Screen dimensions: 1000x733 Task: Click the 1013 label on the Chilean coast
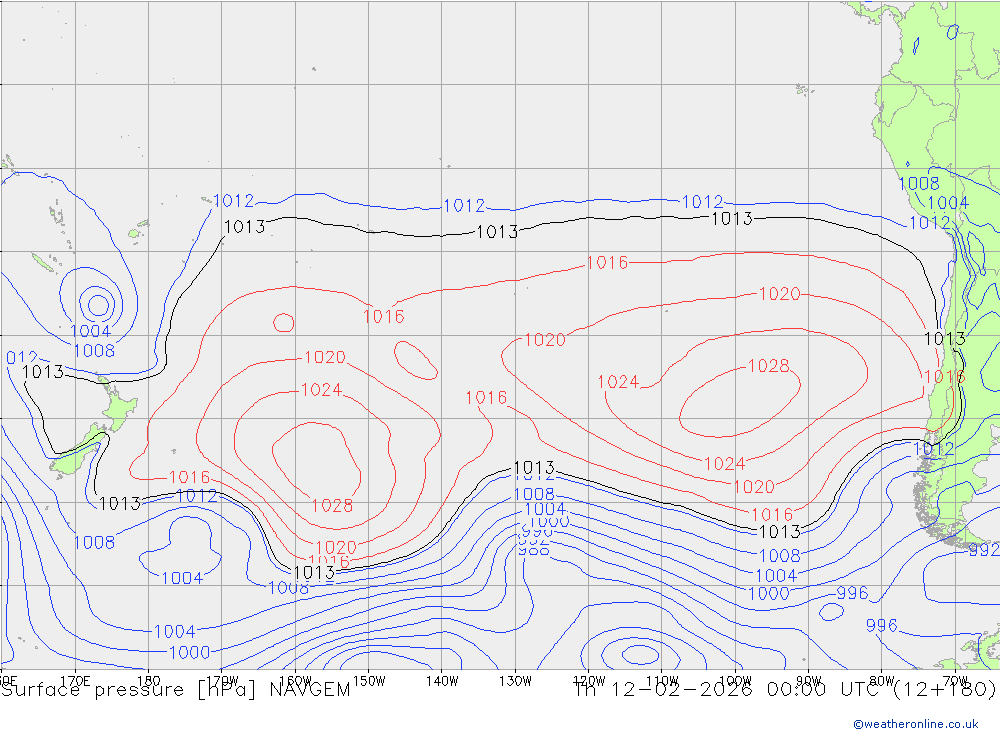point(945,339)
